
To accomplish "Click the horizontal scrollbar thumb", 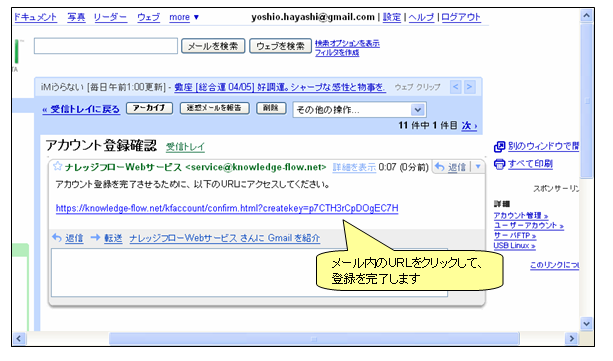I will pyautogui.click(x=314, y=339).
